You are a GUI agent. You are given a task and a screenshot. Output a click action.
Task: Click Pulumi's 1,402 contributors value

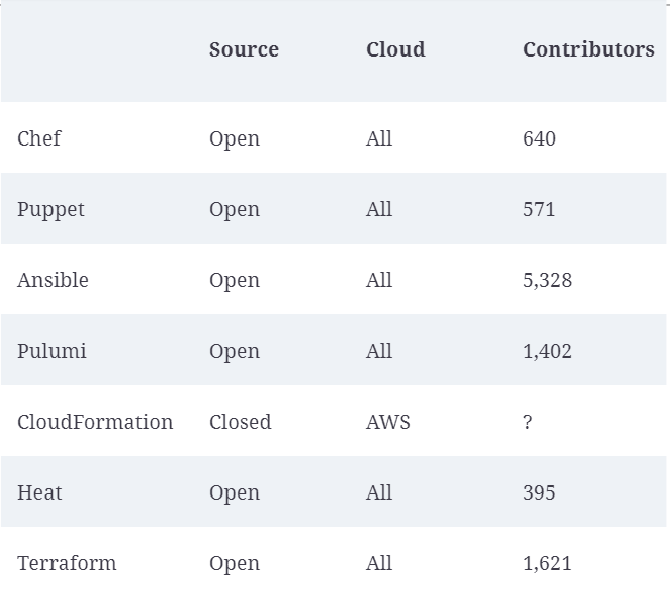click(x=547, y=351)
